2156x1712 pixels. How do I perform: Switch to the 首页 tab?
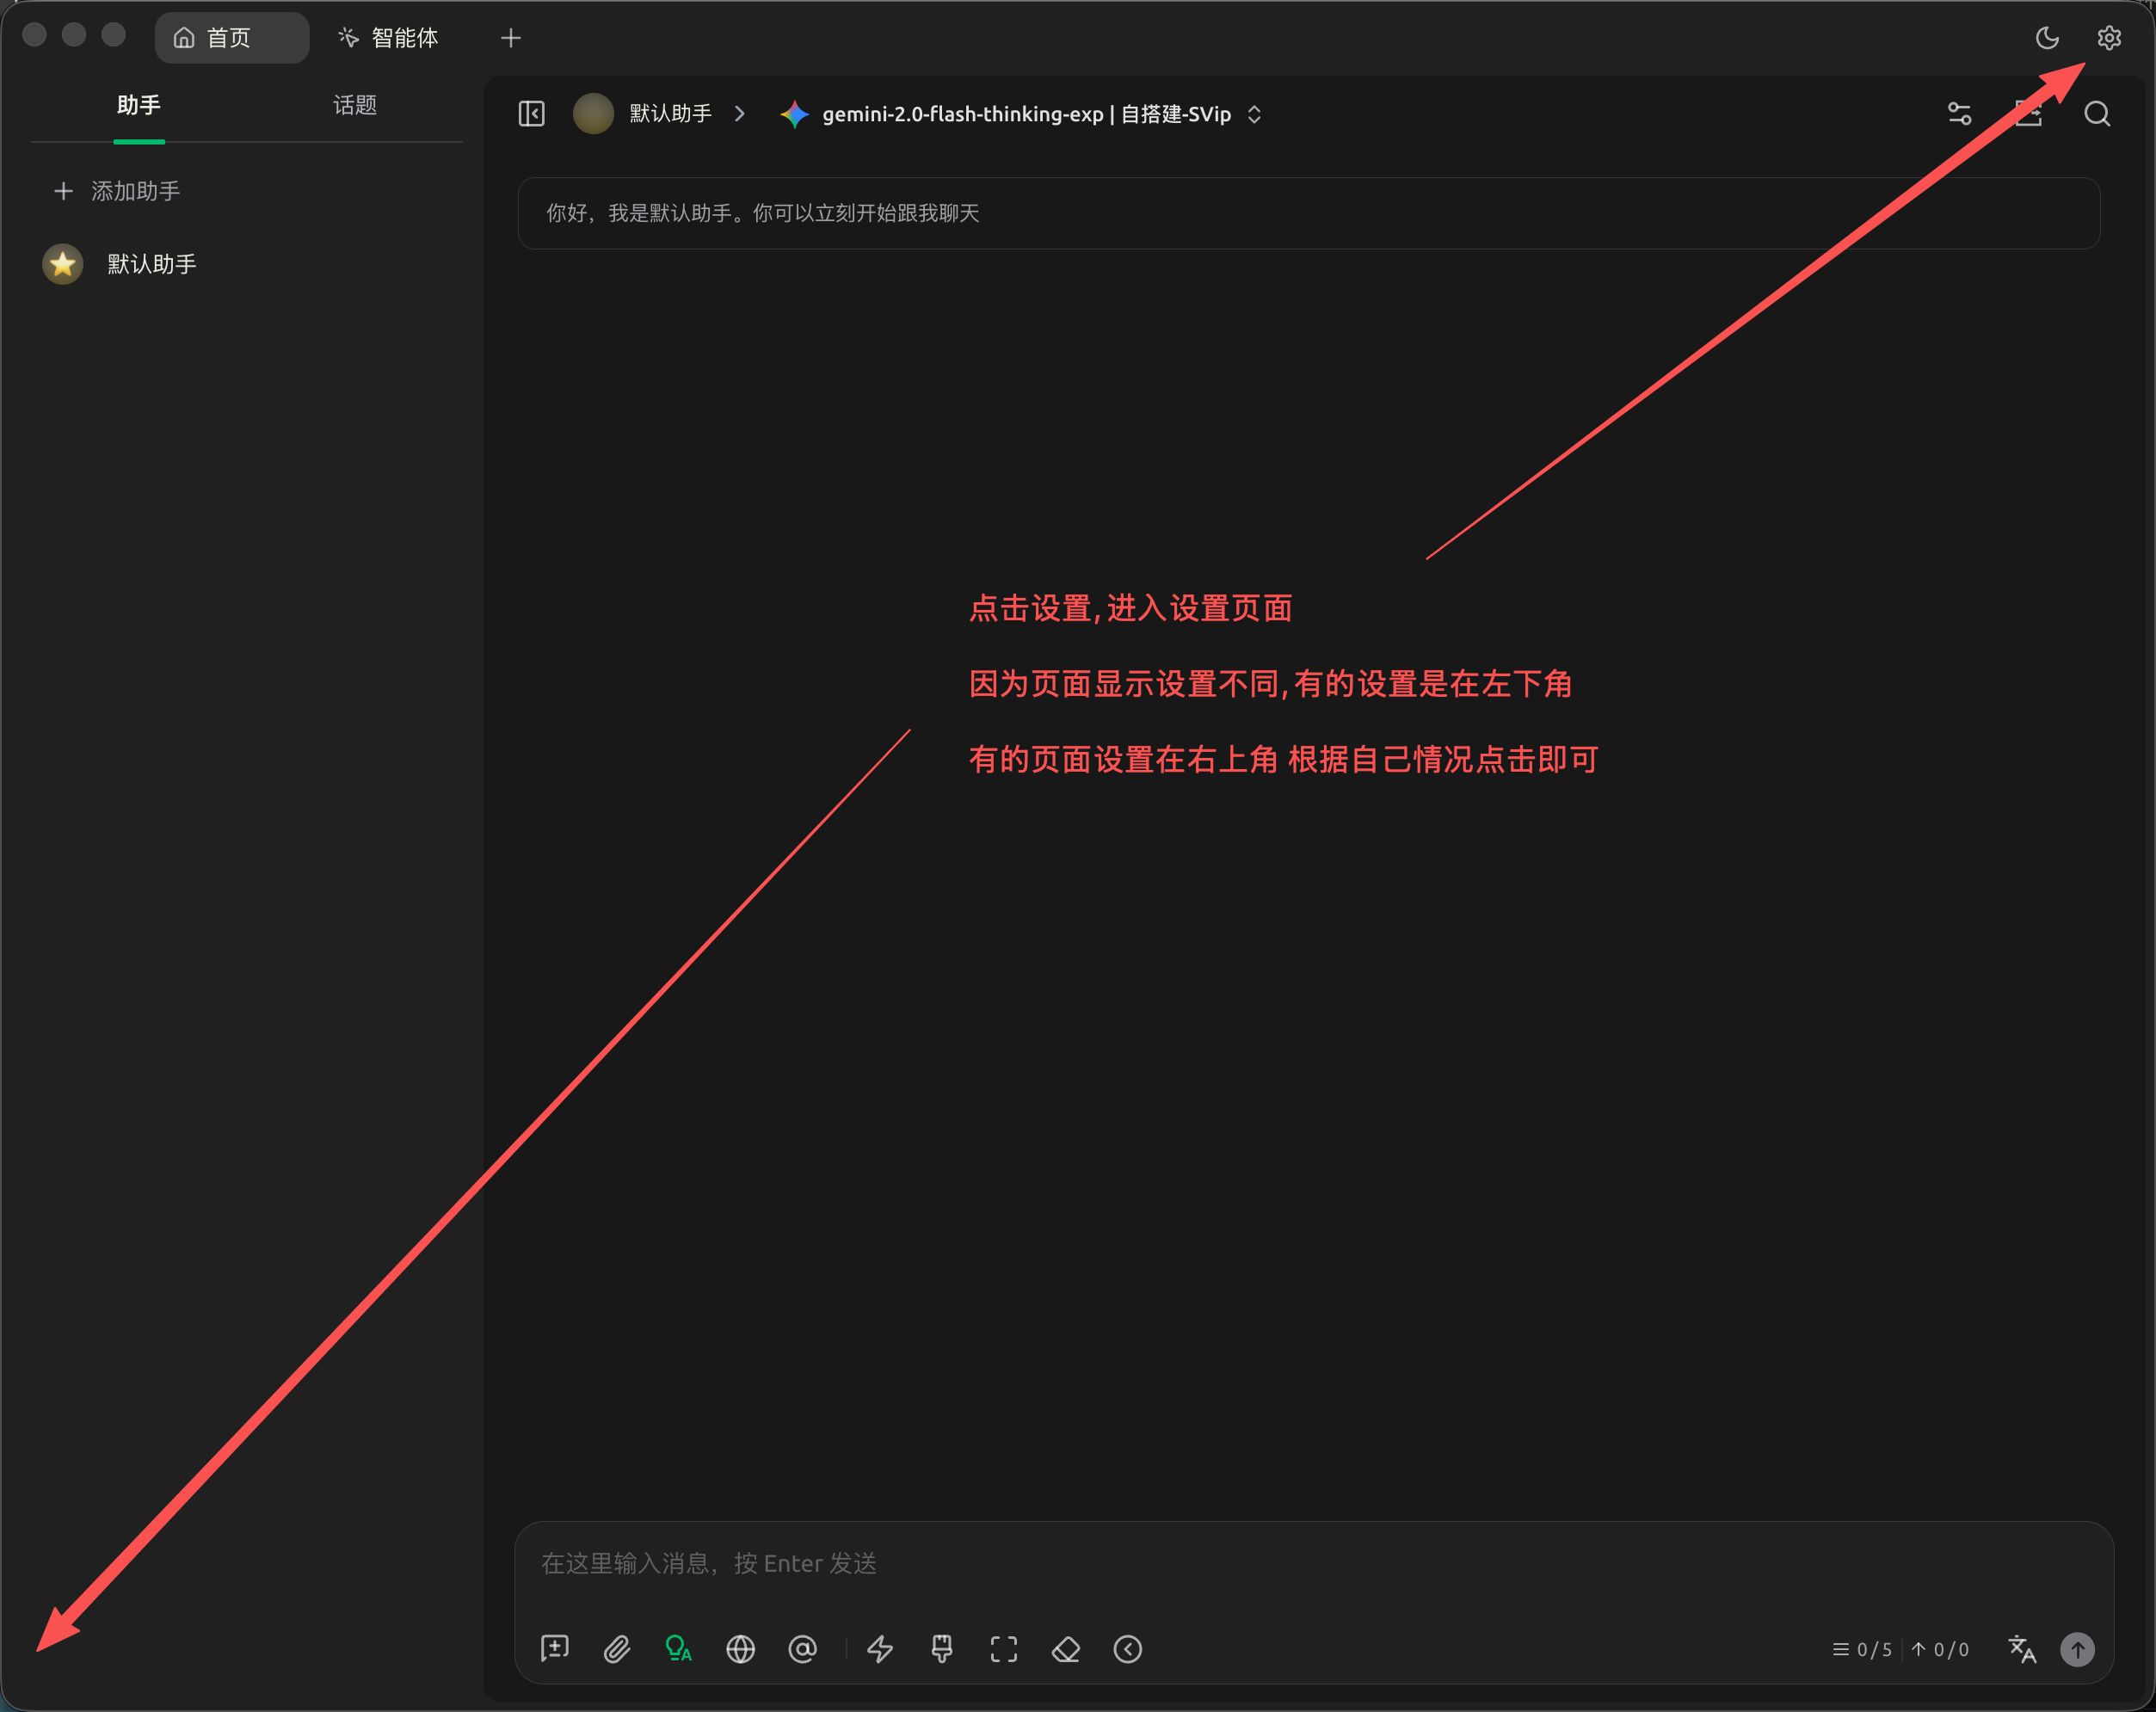click(232, 38)
